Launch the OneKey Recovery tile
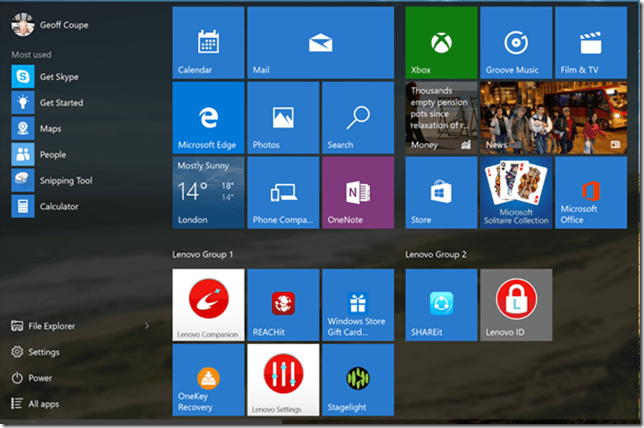This screenshot has width=644, height=428. pyautogui.click(x=208, y=379)
